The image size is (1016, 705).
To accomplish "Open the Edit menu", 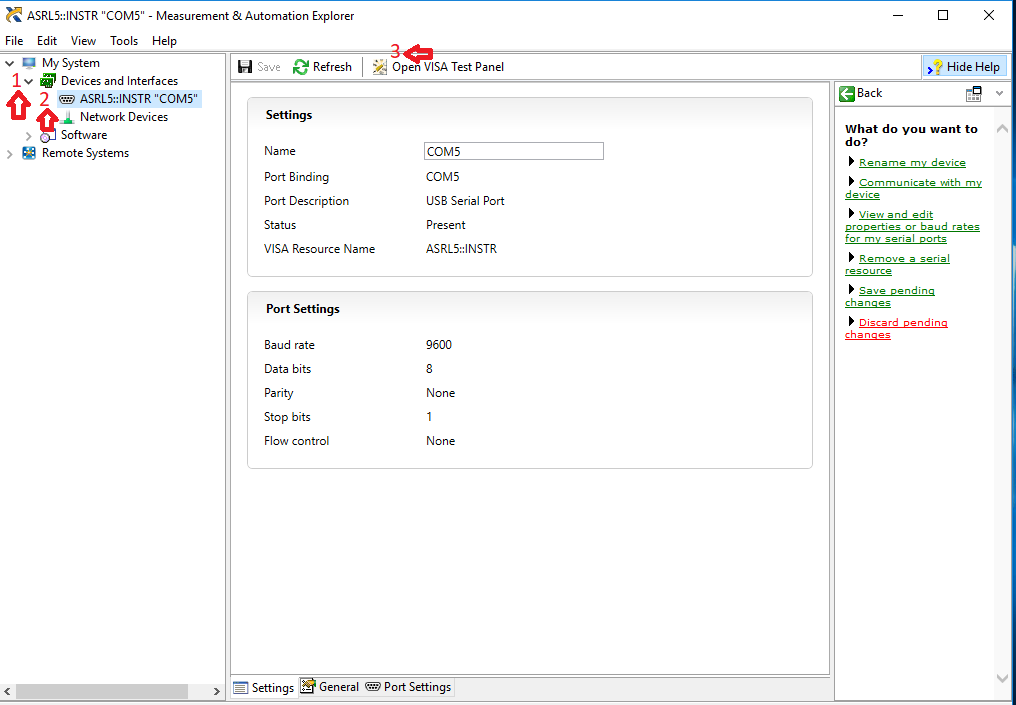I will tap(47, 41).
